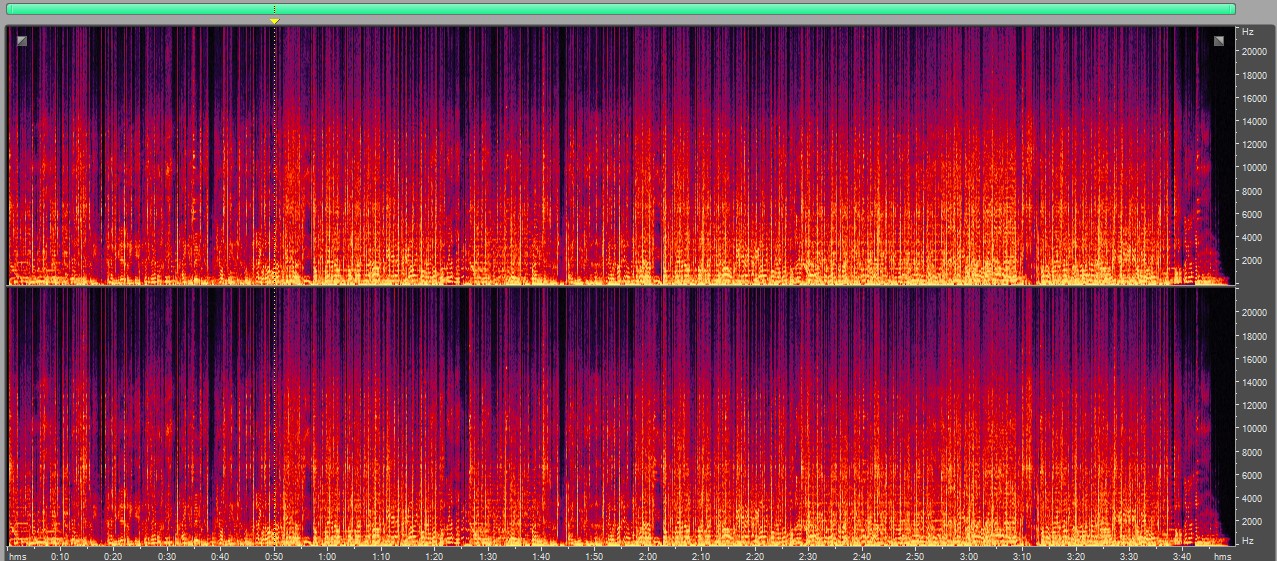Click the left 'hms' label on time ruler

16,556
